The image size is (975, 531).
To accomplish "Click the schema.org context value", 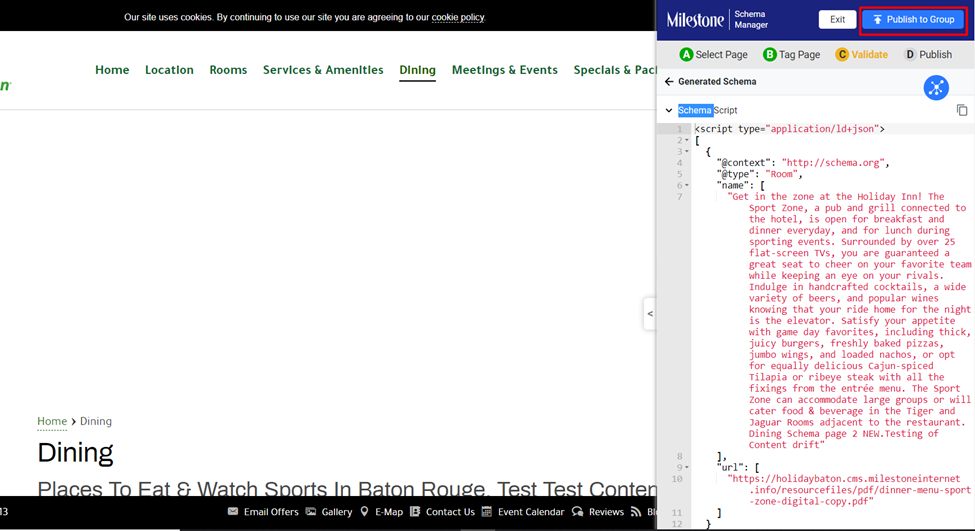I will point(833,163).
